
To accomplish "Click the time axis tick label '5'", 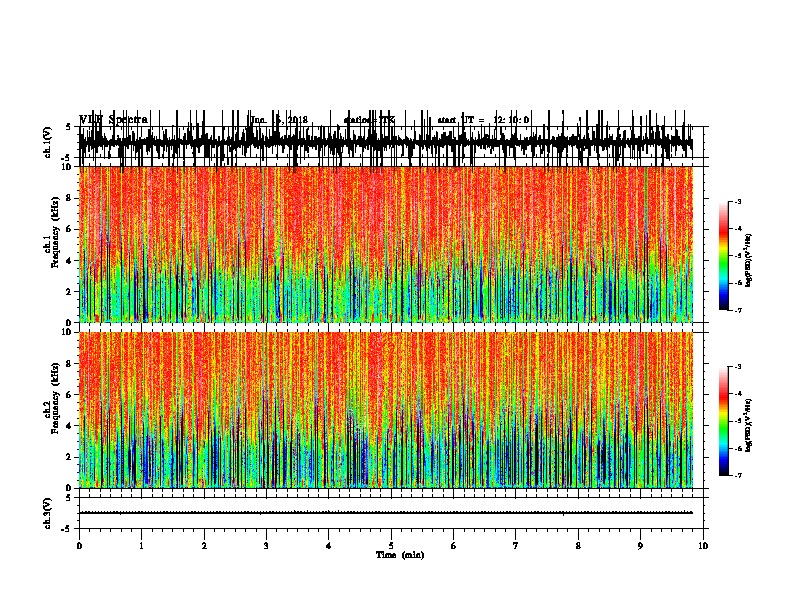I will tap(391, 546).
